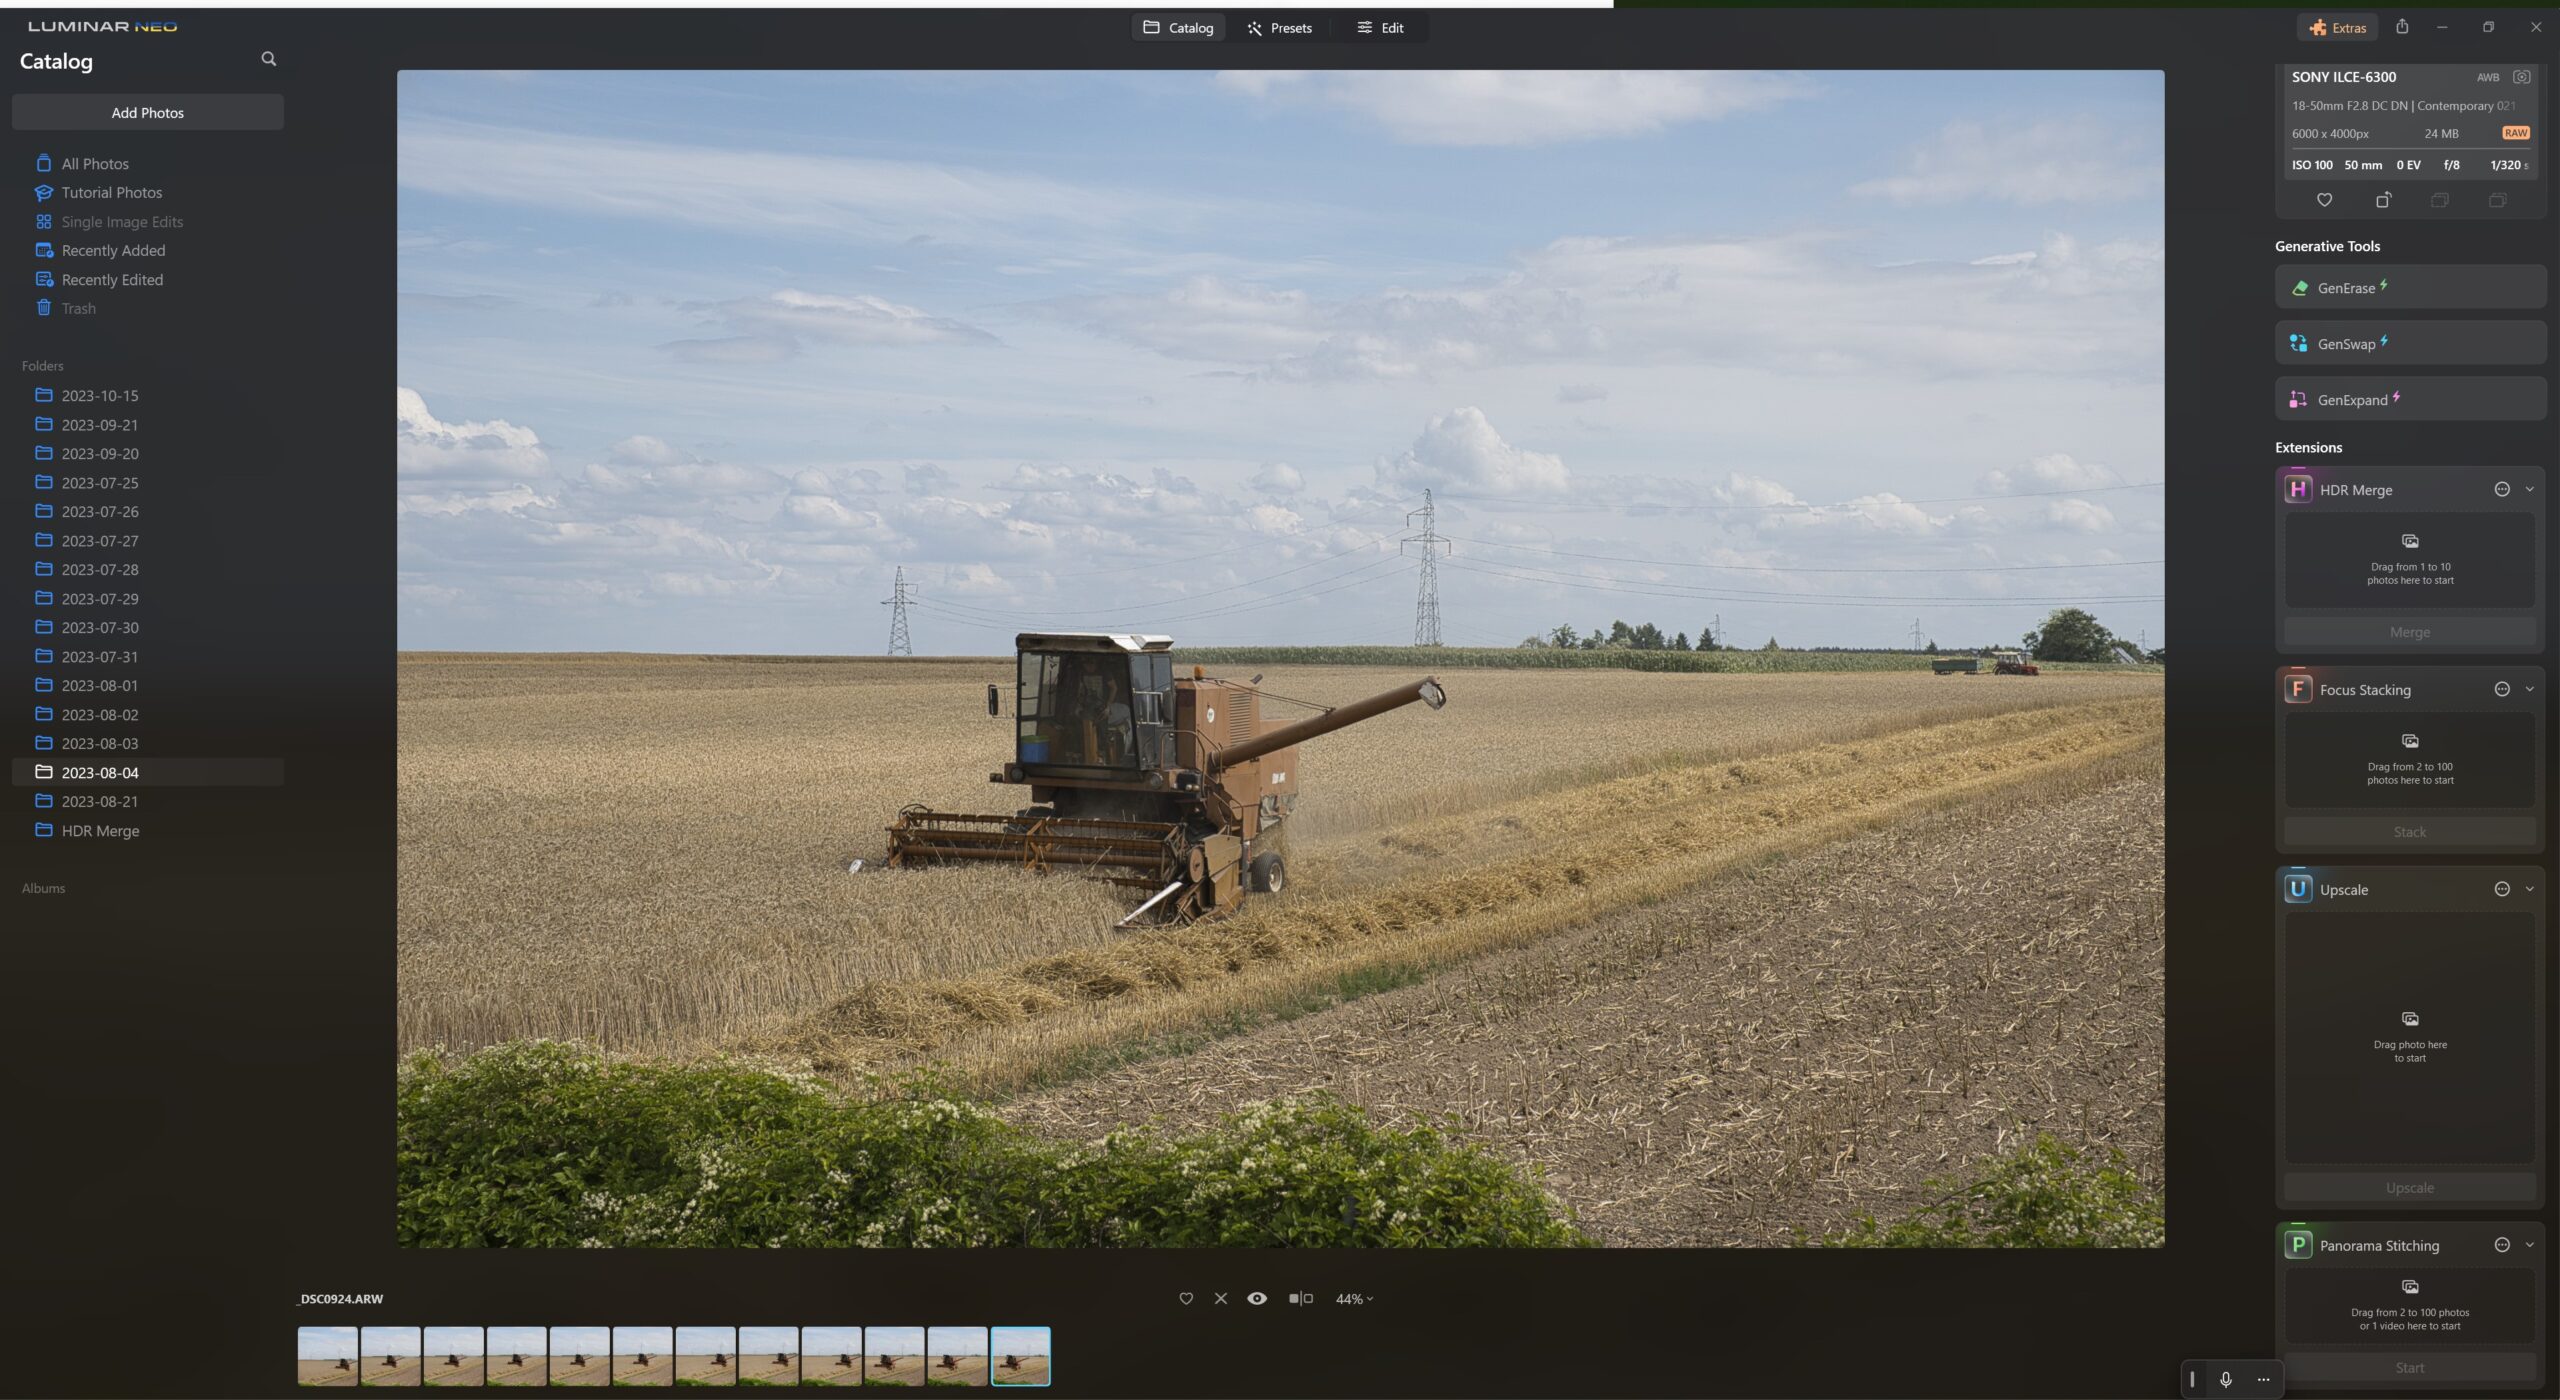2560x1400 pixels.
Task: Open the 44% zoom dropdown
Action: 1354,1298
